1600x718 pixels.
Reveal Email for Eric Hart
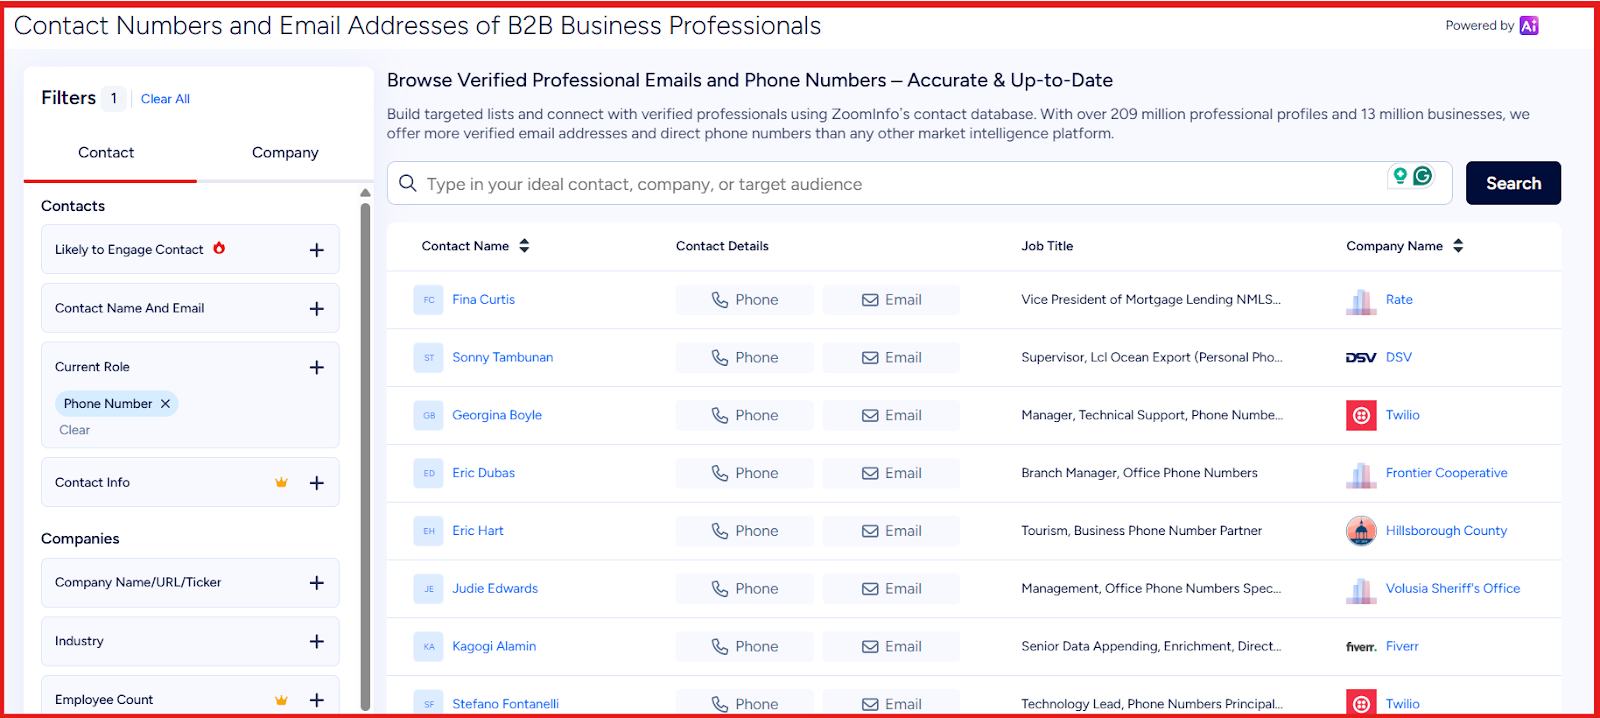[x=891, y=531]
